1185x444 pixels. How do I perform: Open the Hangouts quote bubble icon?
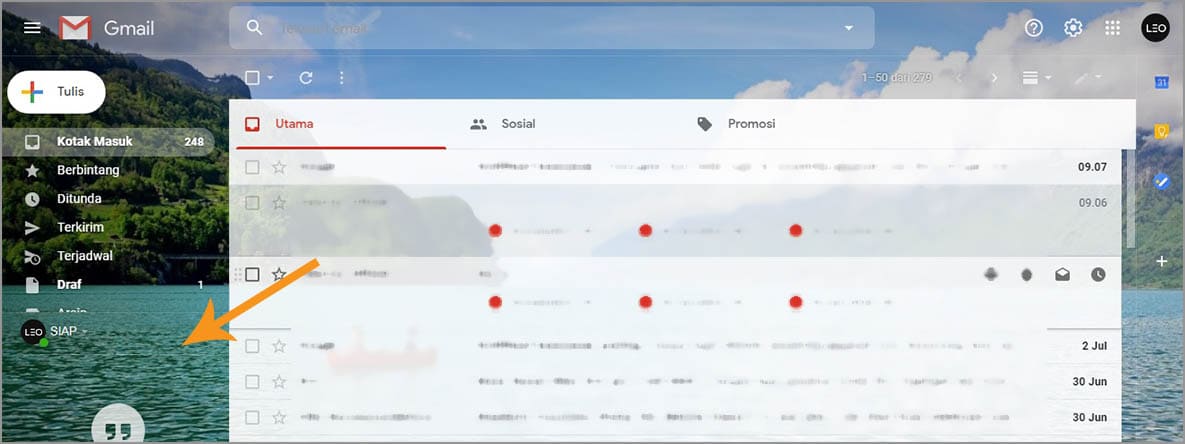118,429
